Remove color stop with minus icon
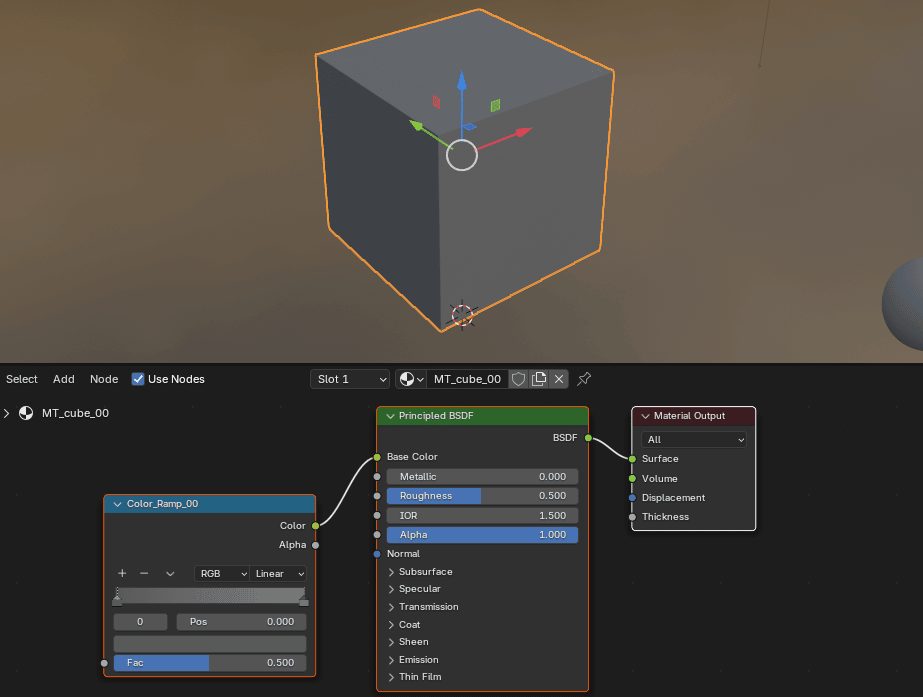Image resolution: width=923 pixels, height=697 pixels. pyautogui.click(x=144, y=573)
